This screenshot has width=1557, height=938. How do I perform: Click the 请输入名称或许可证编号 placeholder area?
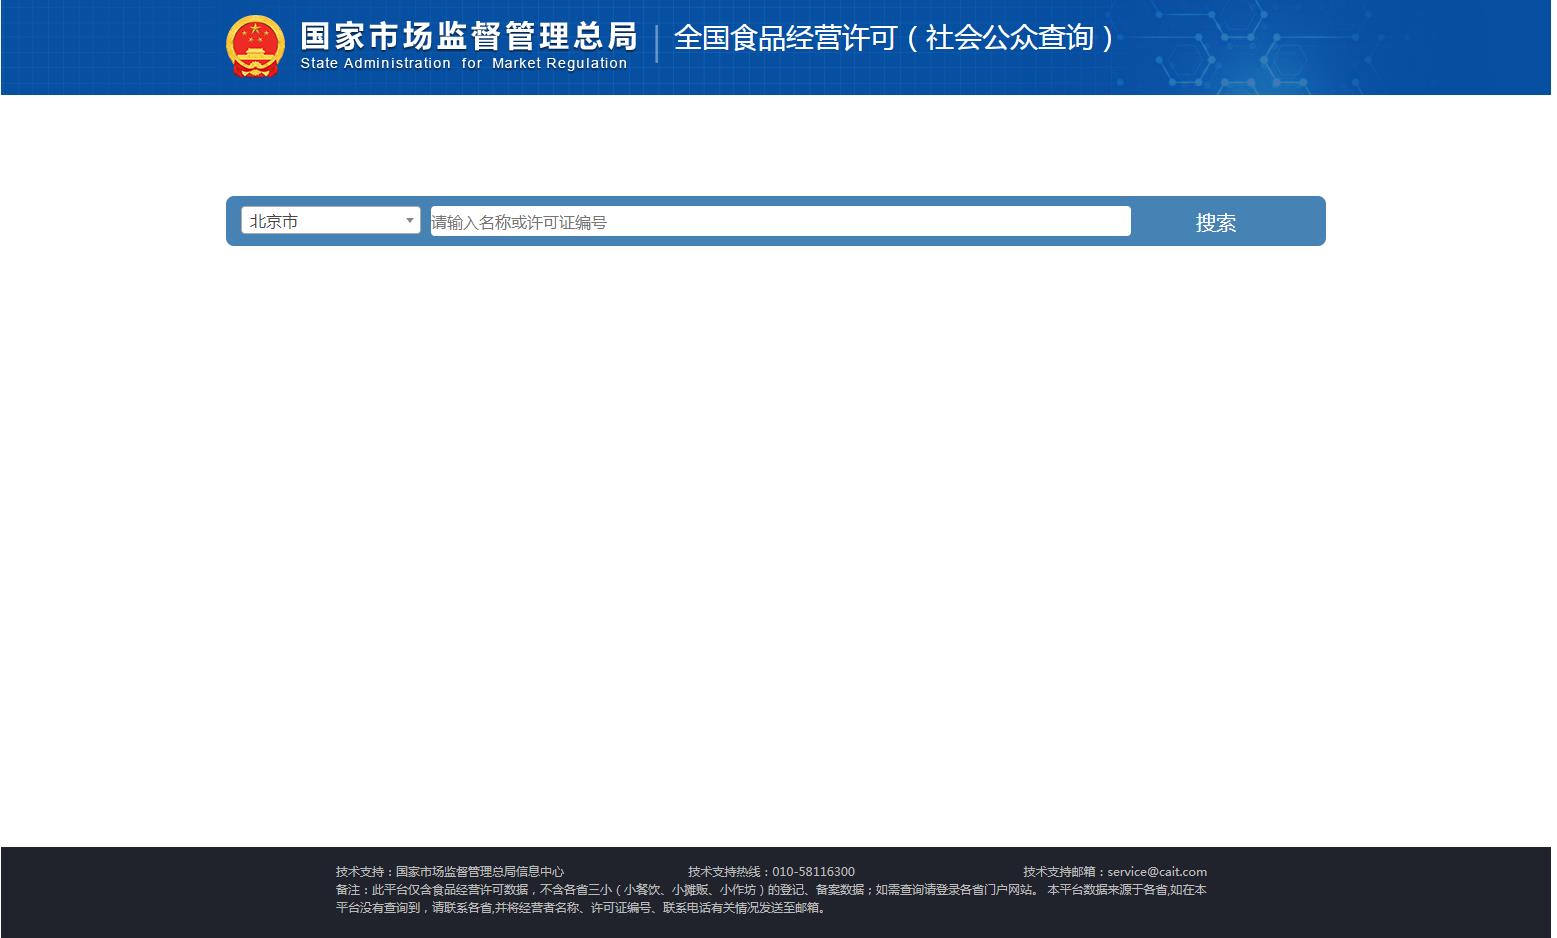tap(521, 221)
